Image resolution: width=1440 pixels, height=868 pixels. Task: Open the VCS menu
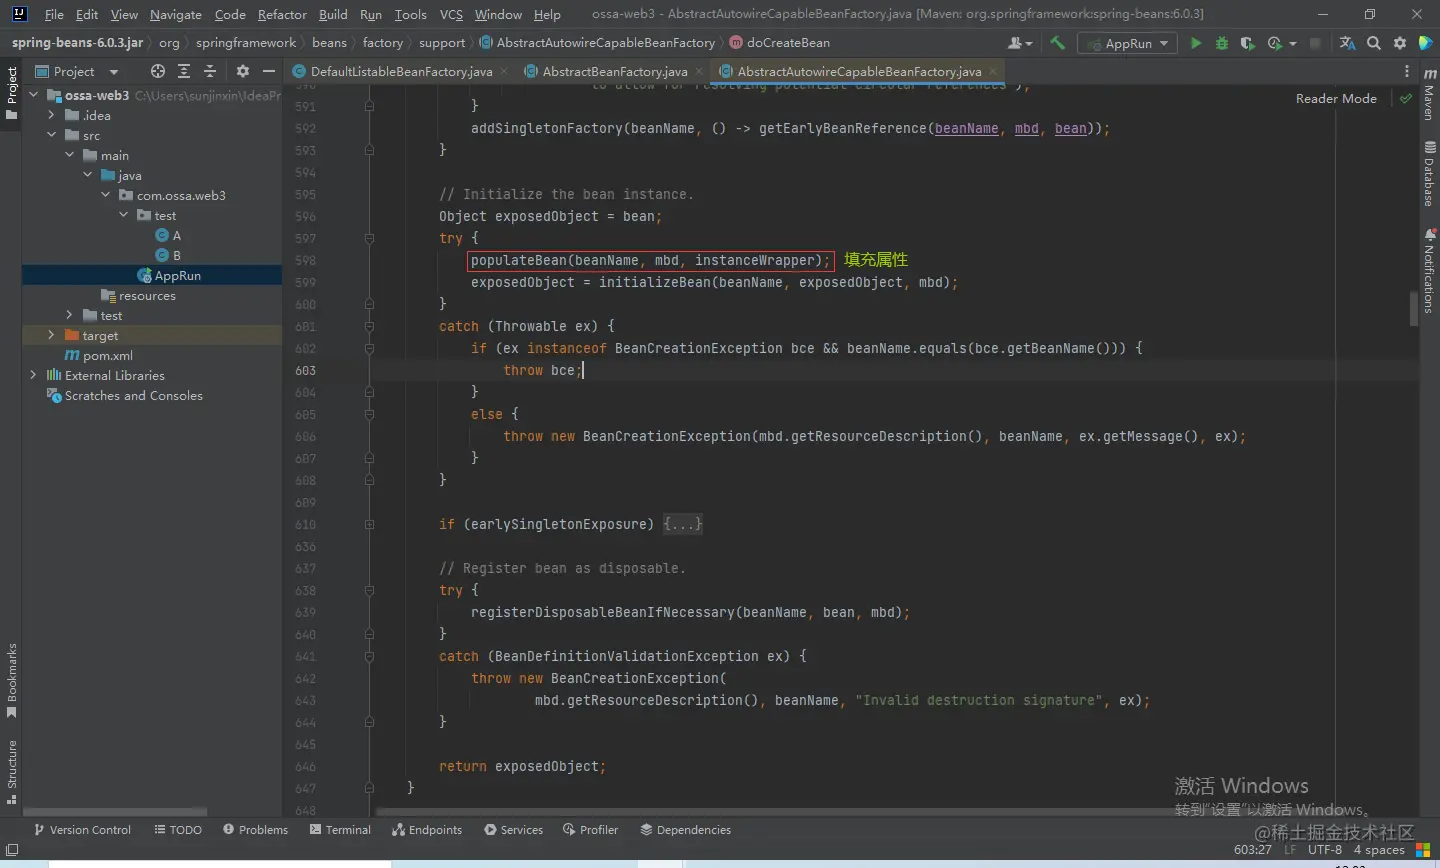coord(451,14)
